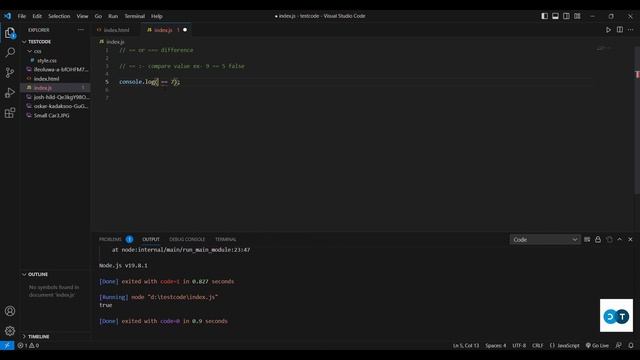The height and width of the screenshot is (360, 640).
Task: Switch to the OUTPUT panel tab
Action: click(x=151, y=239)
